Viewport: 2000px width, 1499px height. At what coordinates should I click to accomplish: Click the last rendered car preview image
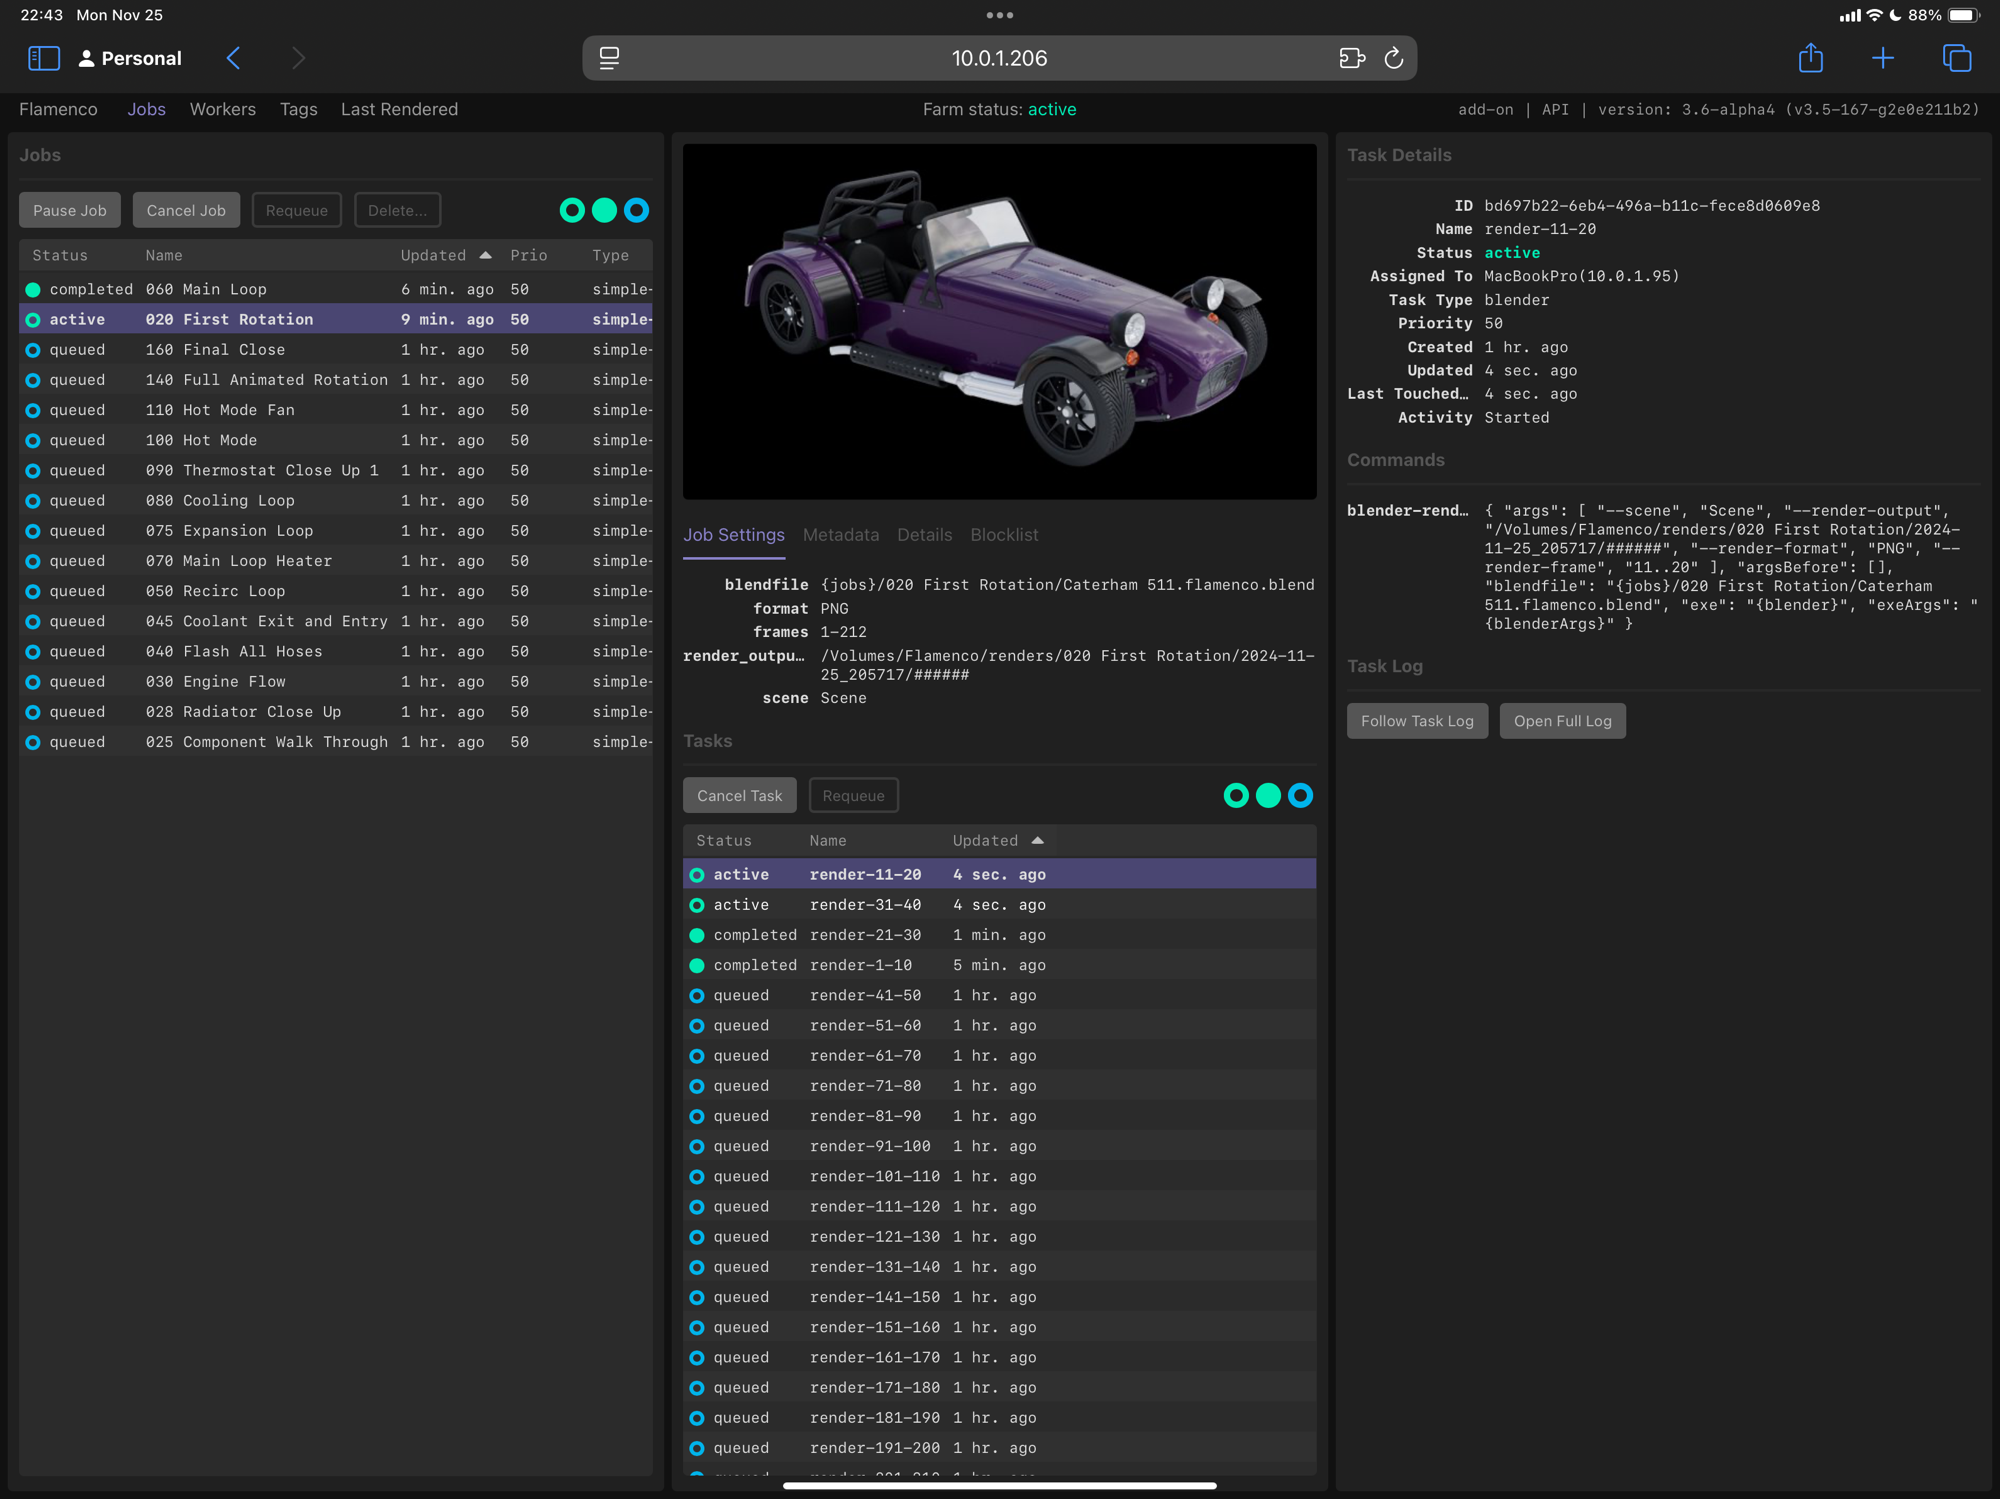1000,321
